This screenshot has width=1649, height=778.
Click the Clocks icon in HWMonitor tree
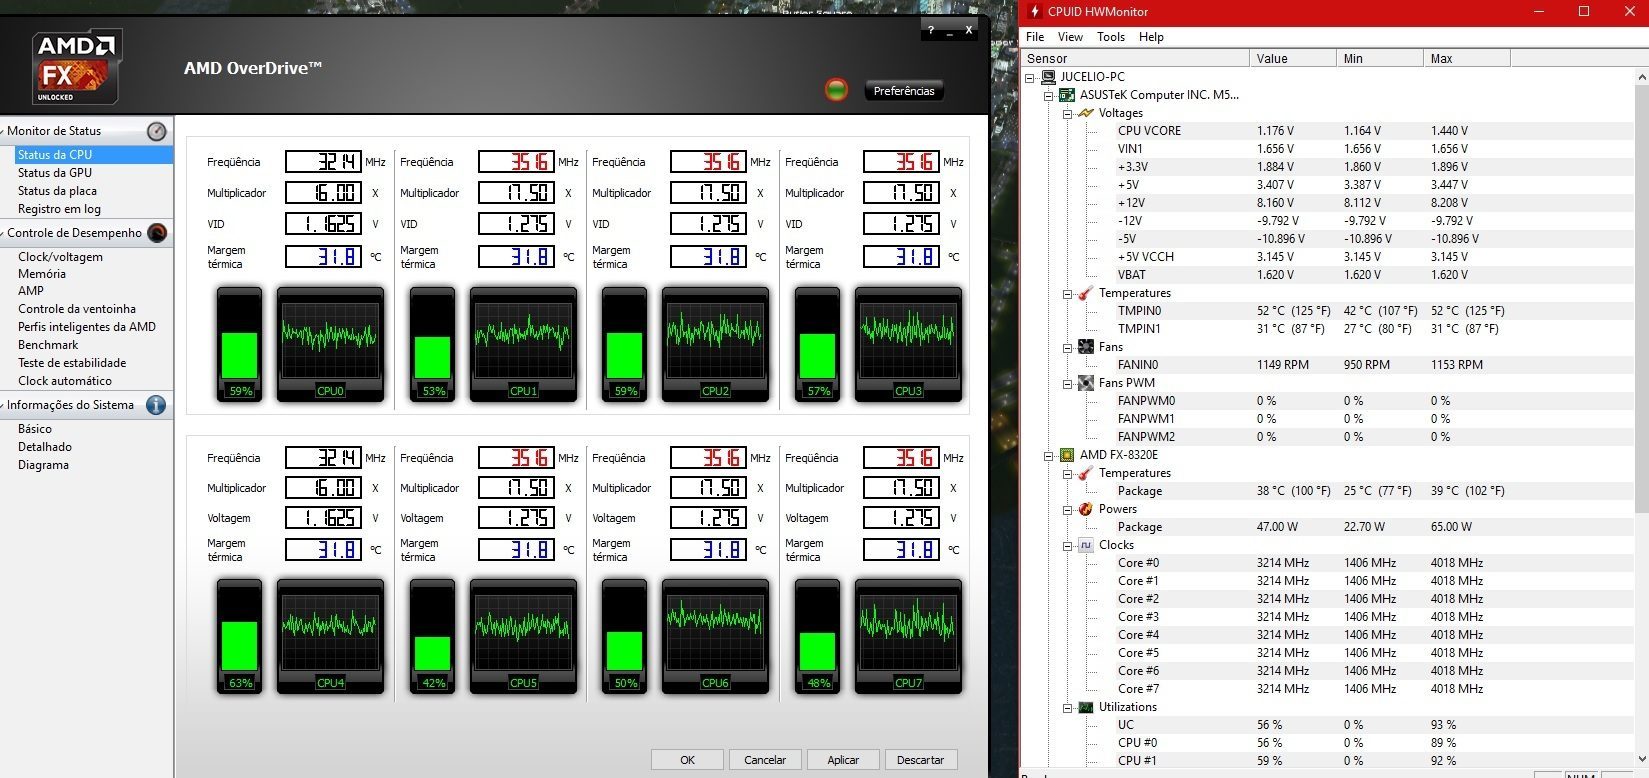point(1086,545)
